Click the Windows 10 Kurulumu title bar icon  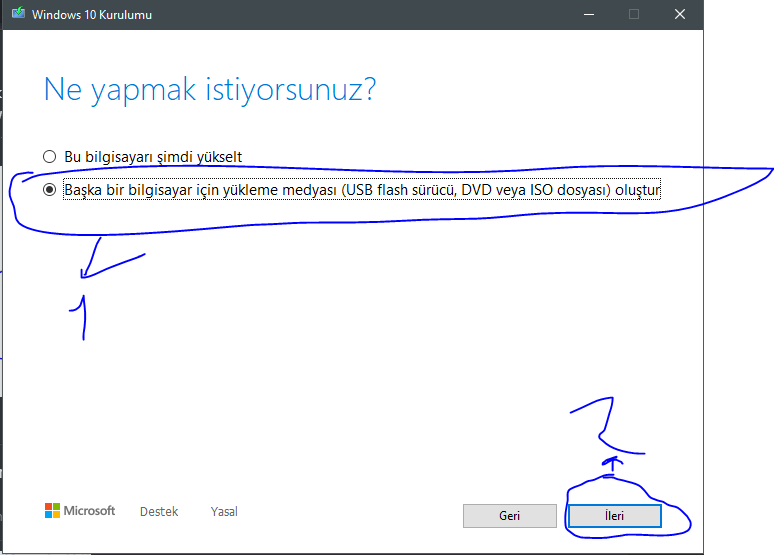coord(18,13)
